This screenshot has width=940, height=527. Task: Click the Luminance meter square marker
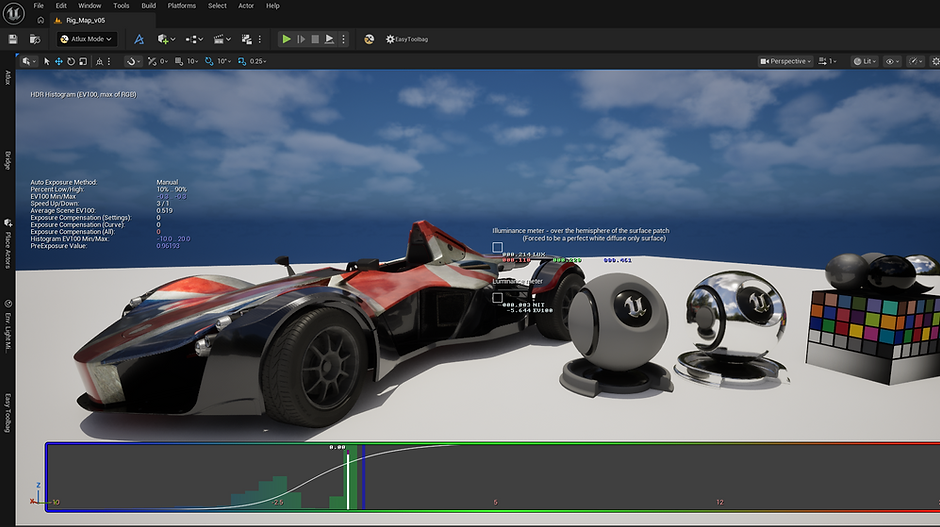[497, 297]
